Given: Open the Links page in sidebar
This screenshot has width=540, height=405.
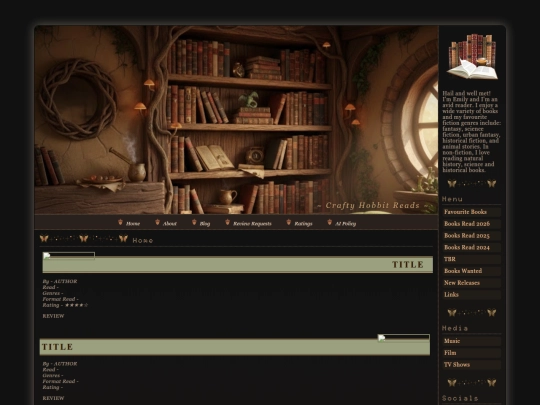Looking at the screenshot, I should pyautogui.click(x=471, y=294).
